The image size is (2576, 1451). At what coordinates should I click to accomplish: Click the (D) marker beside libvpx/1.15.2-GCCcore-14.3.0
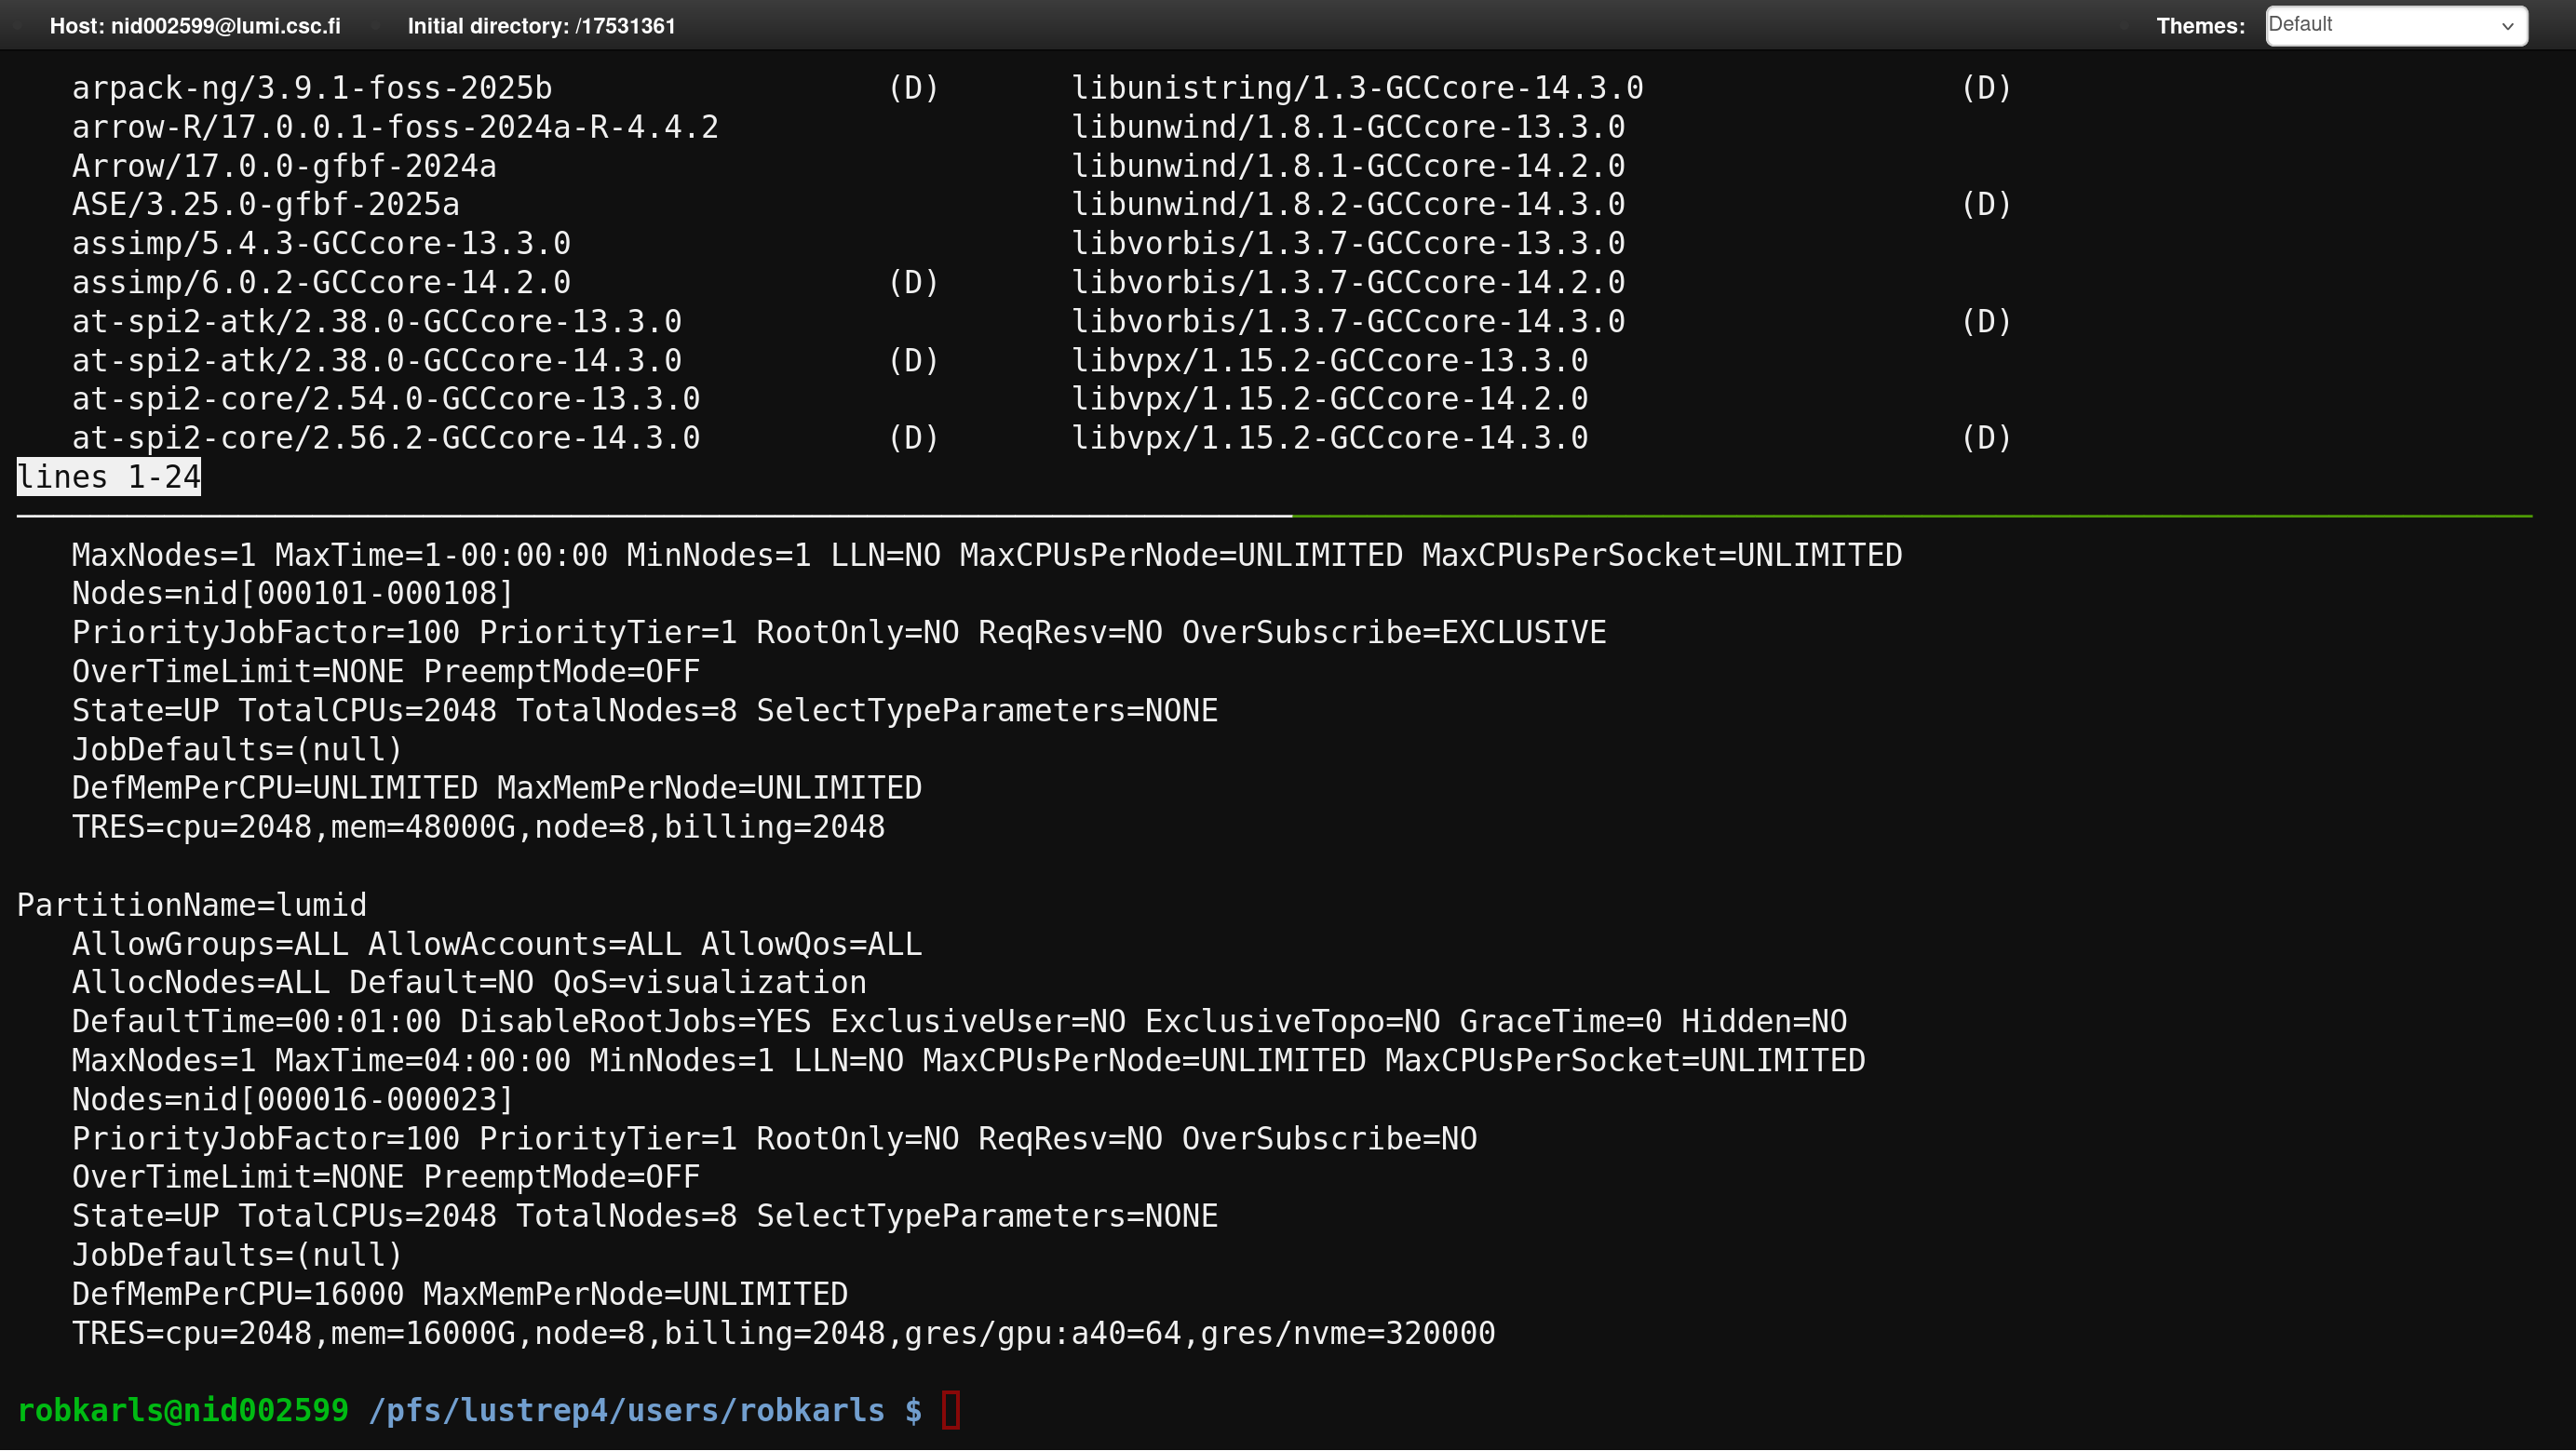tap(1985, 438)
